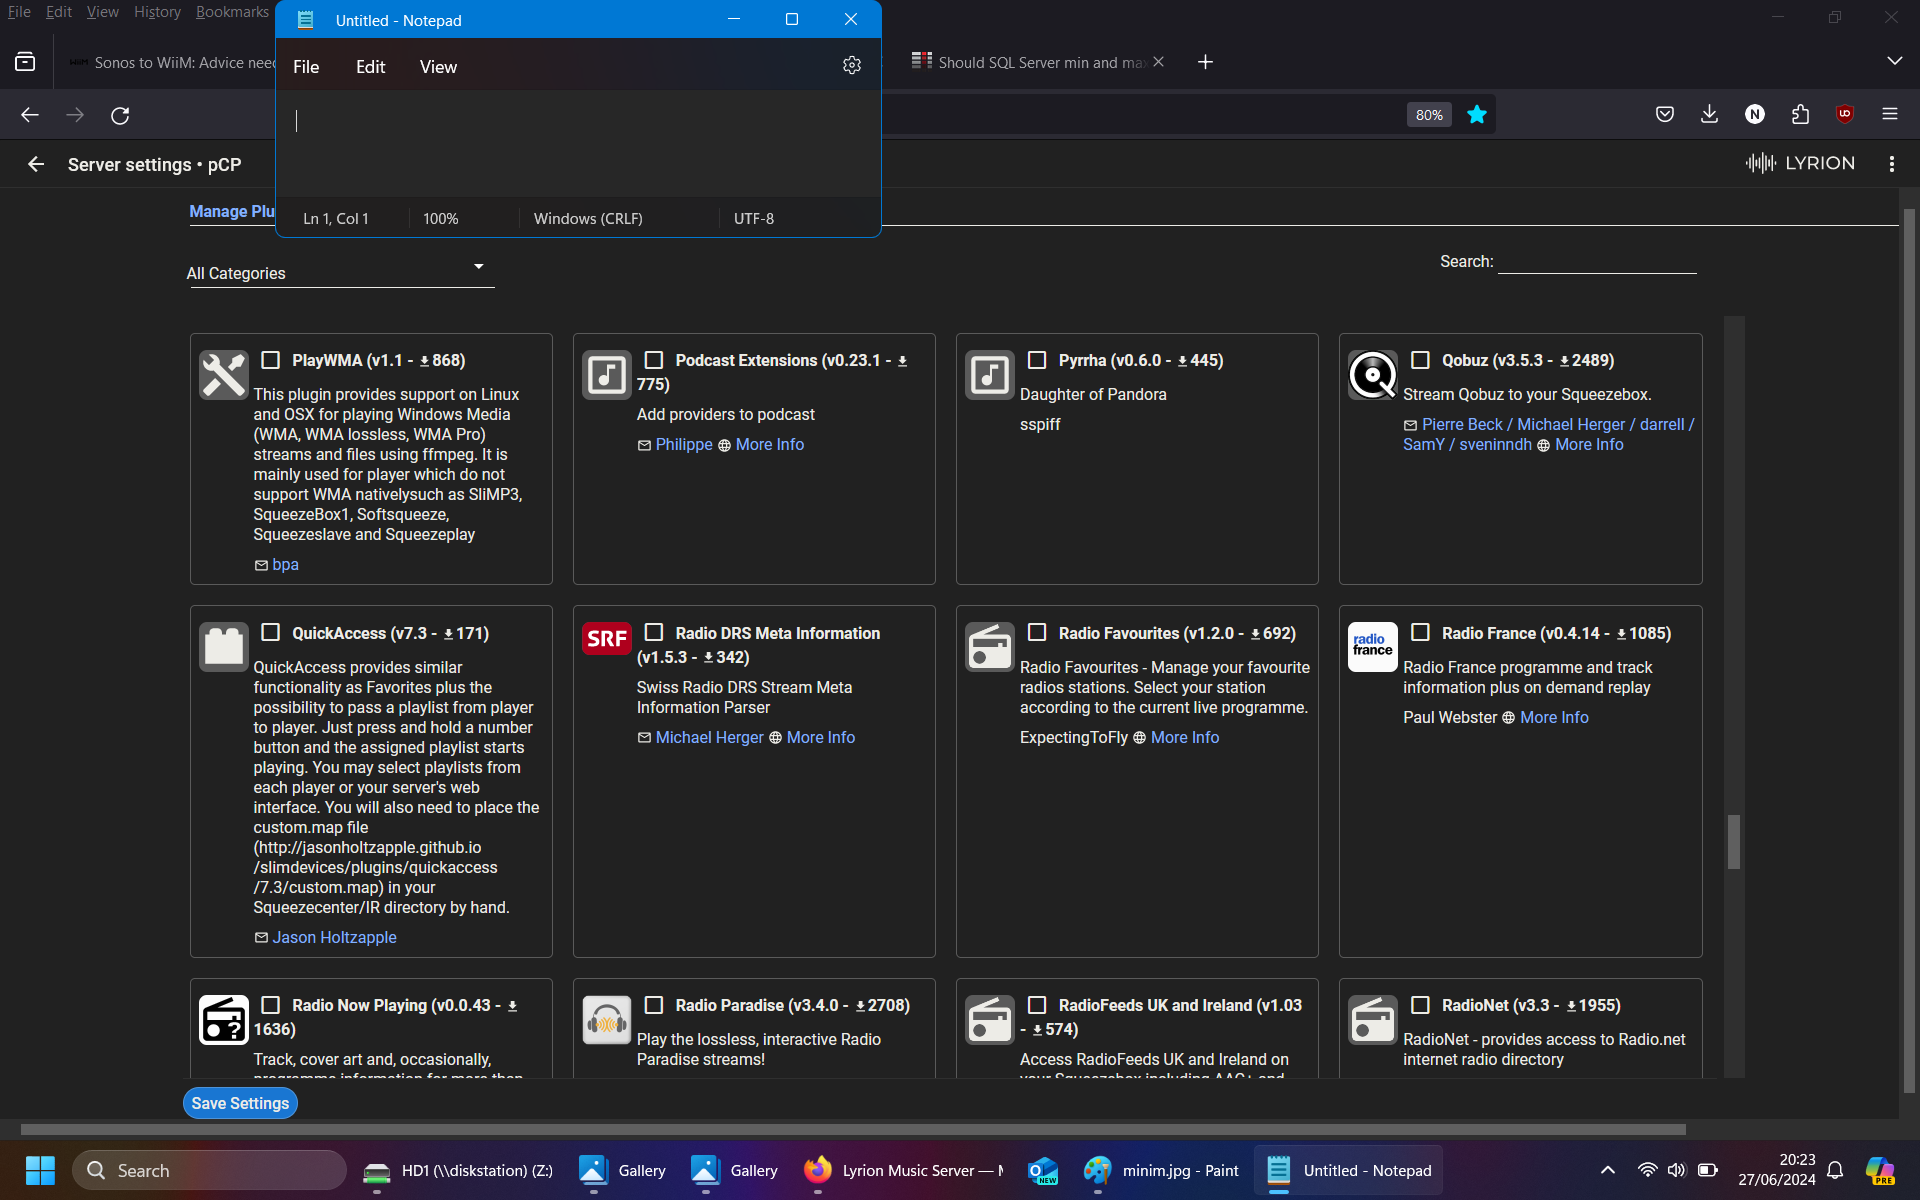1920x1200 pixels.
Task: Open Notepad Edit menu
Action: [x=370, y=67]
